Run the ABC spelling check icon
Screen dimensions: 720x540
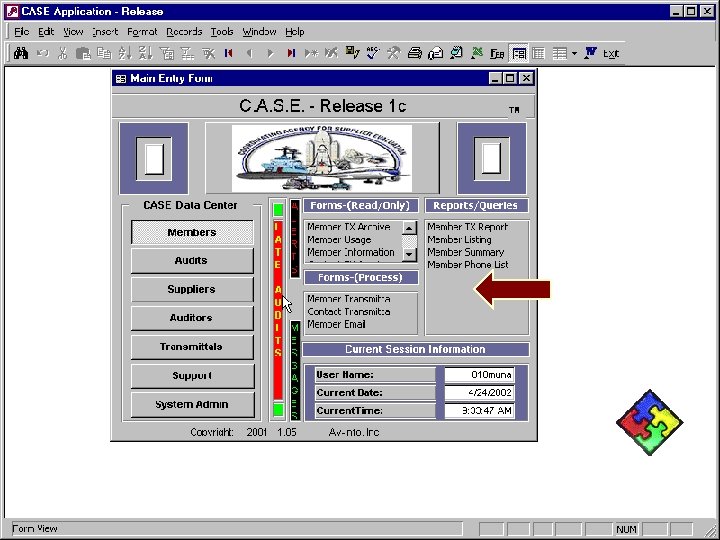373,53
